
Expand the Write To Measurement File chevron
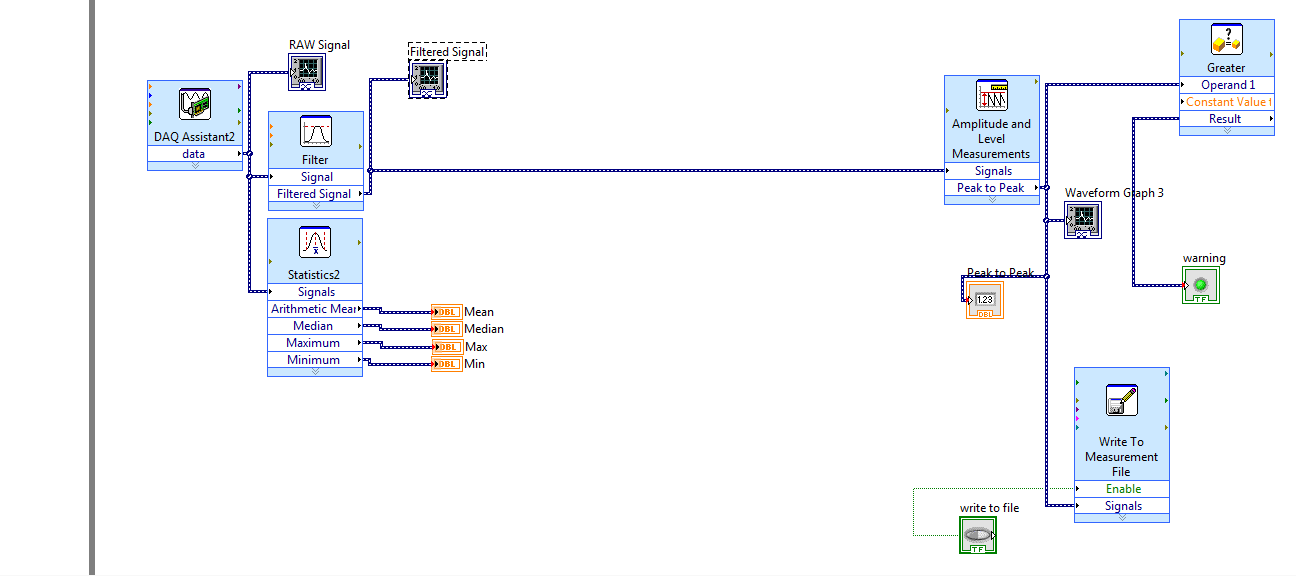1121,517
